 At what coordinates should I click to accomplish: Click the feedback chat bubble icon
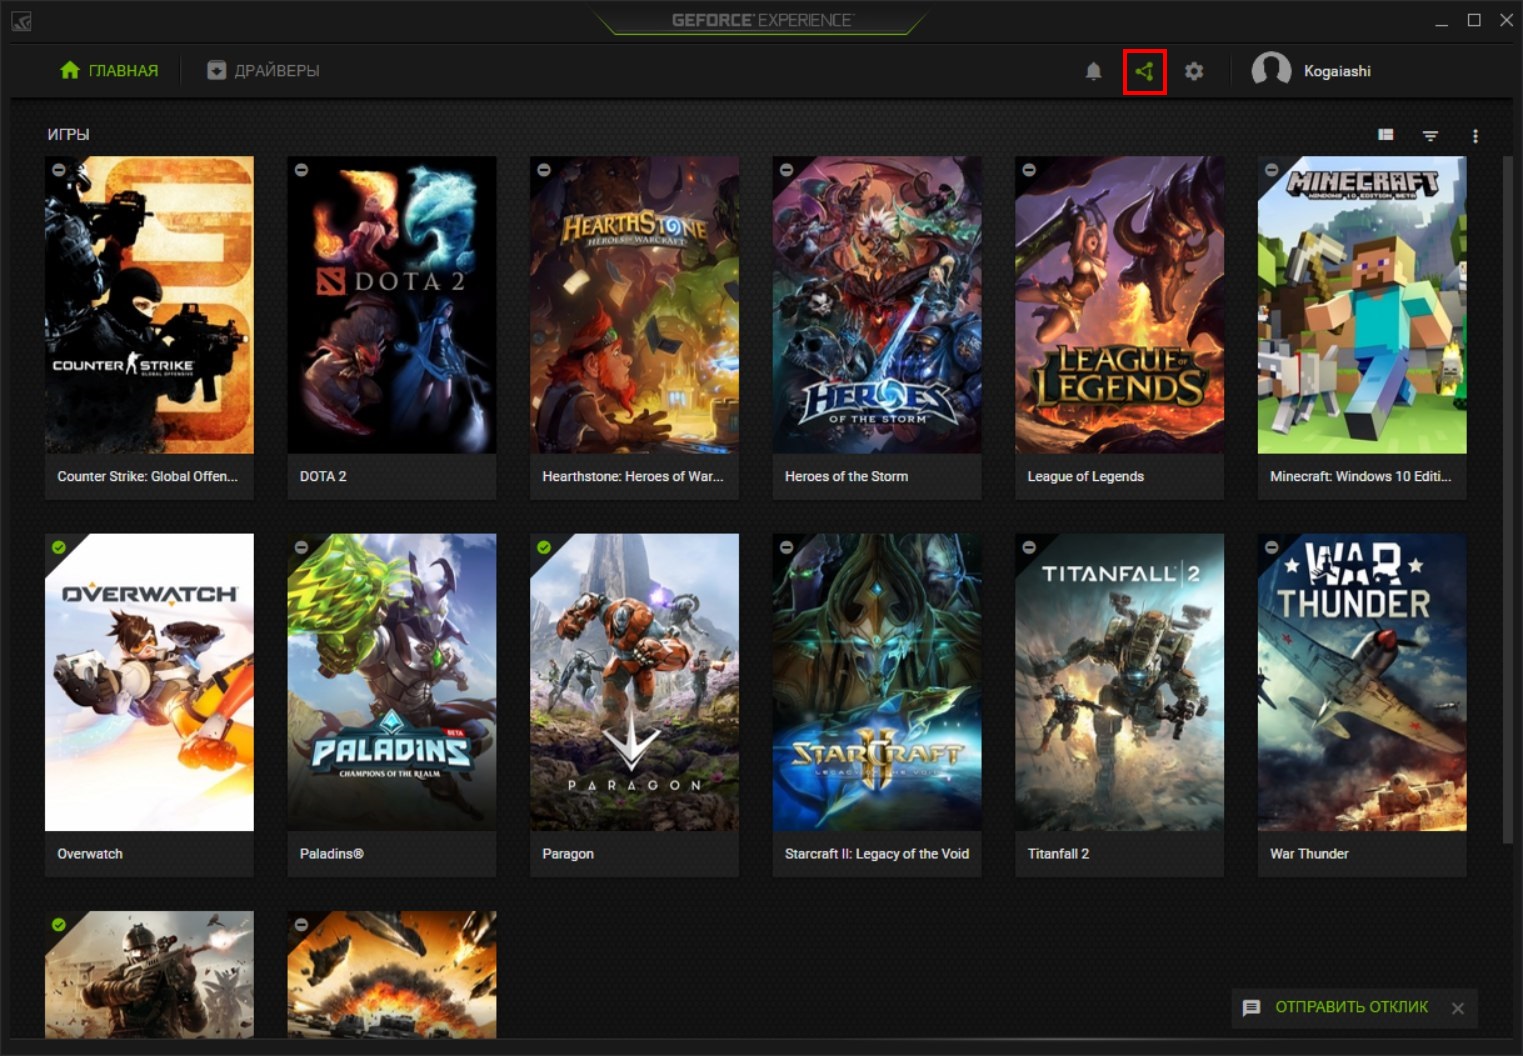click(x=1251, y=1008)
